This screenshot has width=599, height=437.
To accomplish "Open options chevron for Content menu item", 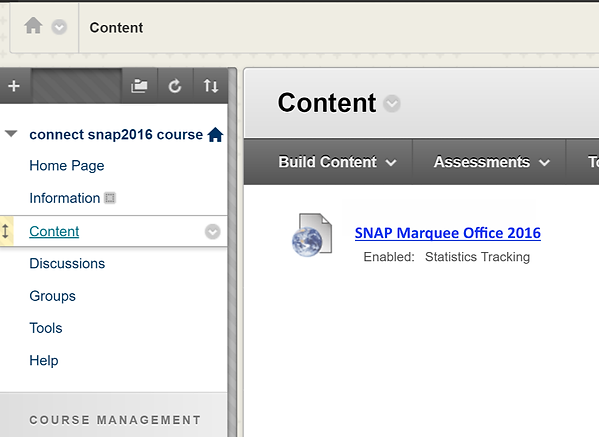I will tap(212, 231).
